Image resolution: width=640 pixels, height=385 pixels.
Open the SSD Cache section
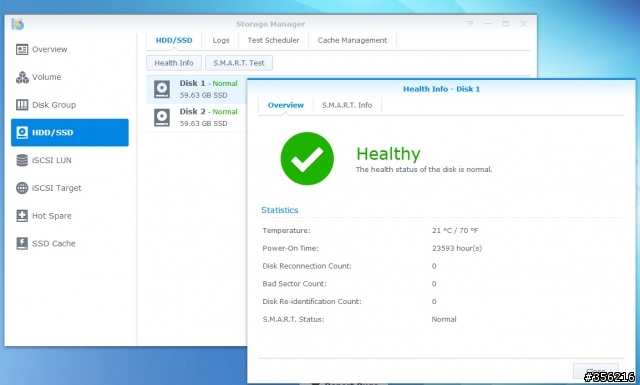pyautogui.click(x=69, y=244)
